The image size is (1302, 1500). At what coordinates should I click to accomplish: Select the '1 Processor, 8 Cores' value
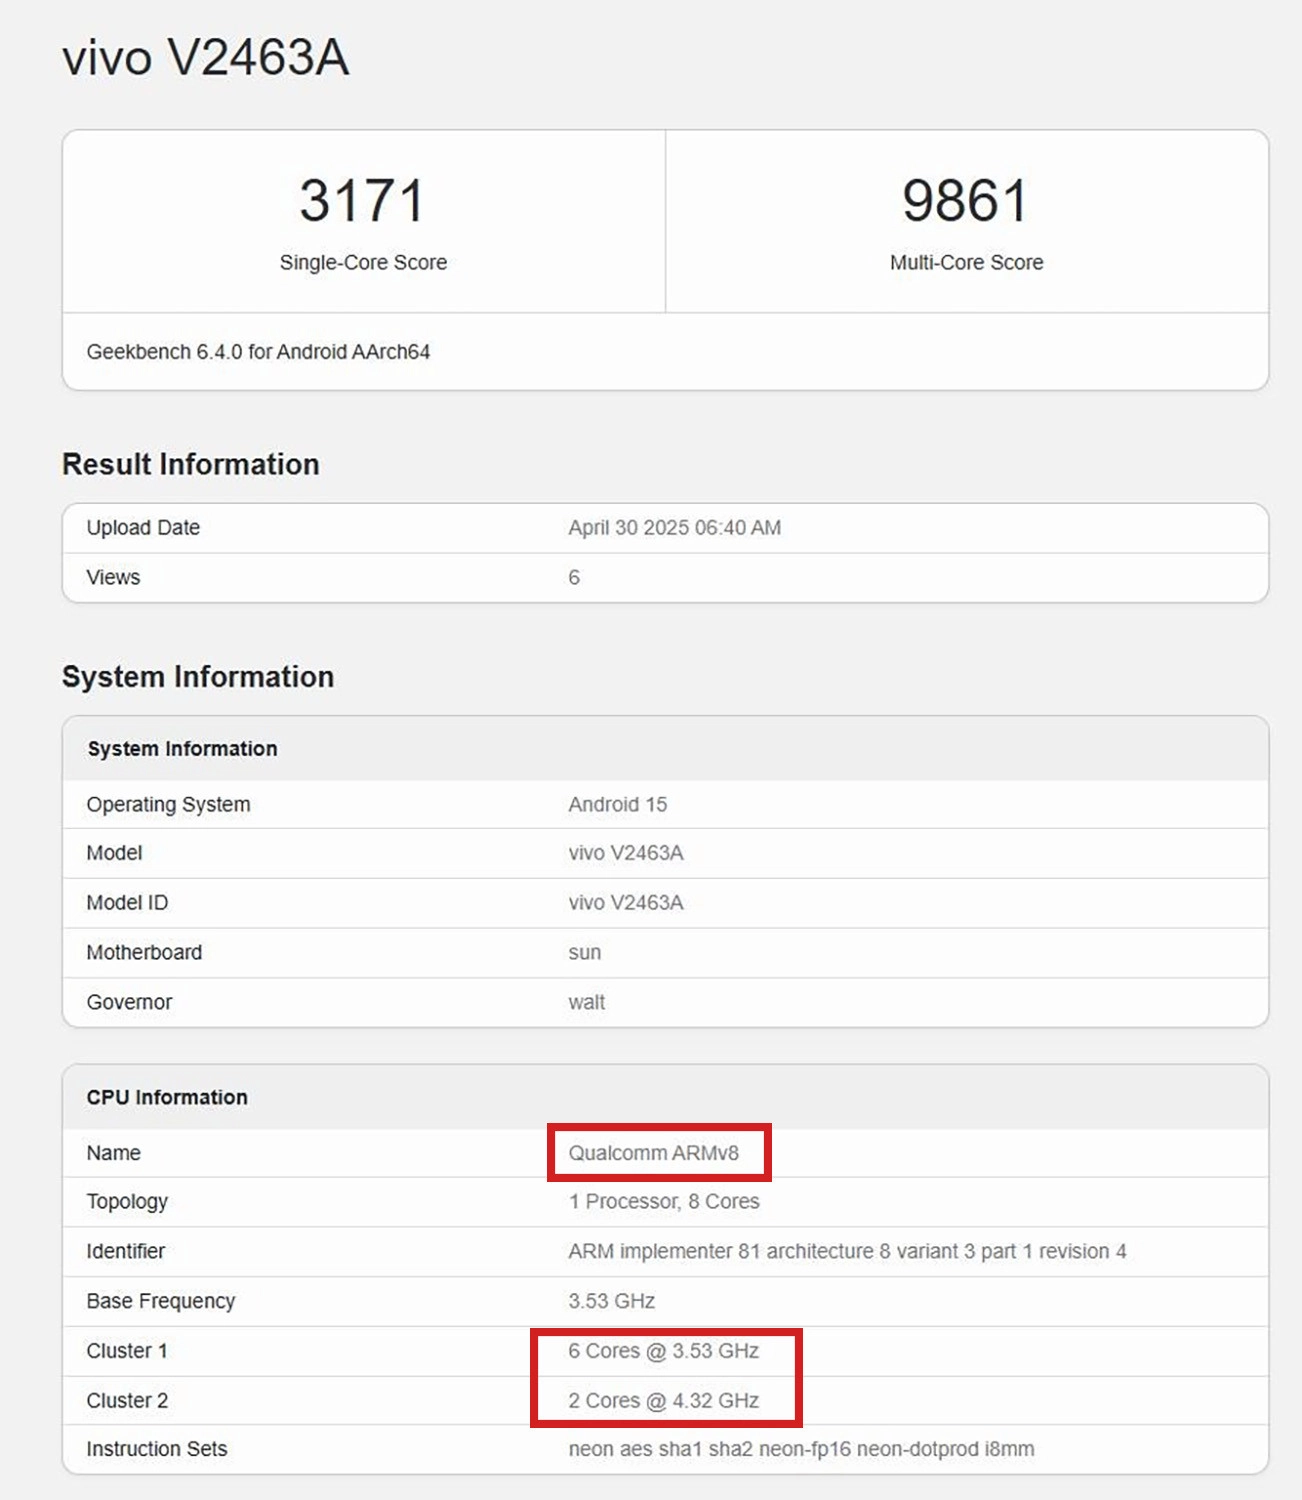pos(664,1201)
